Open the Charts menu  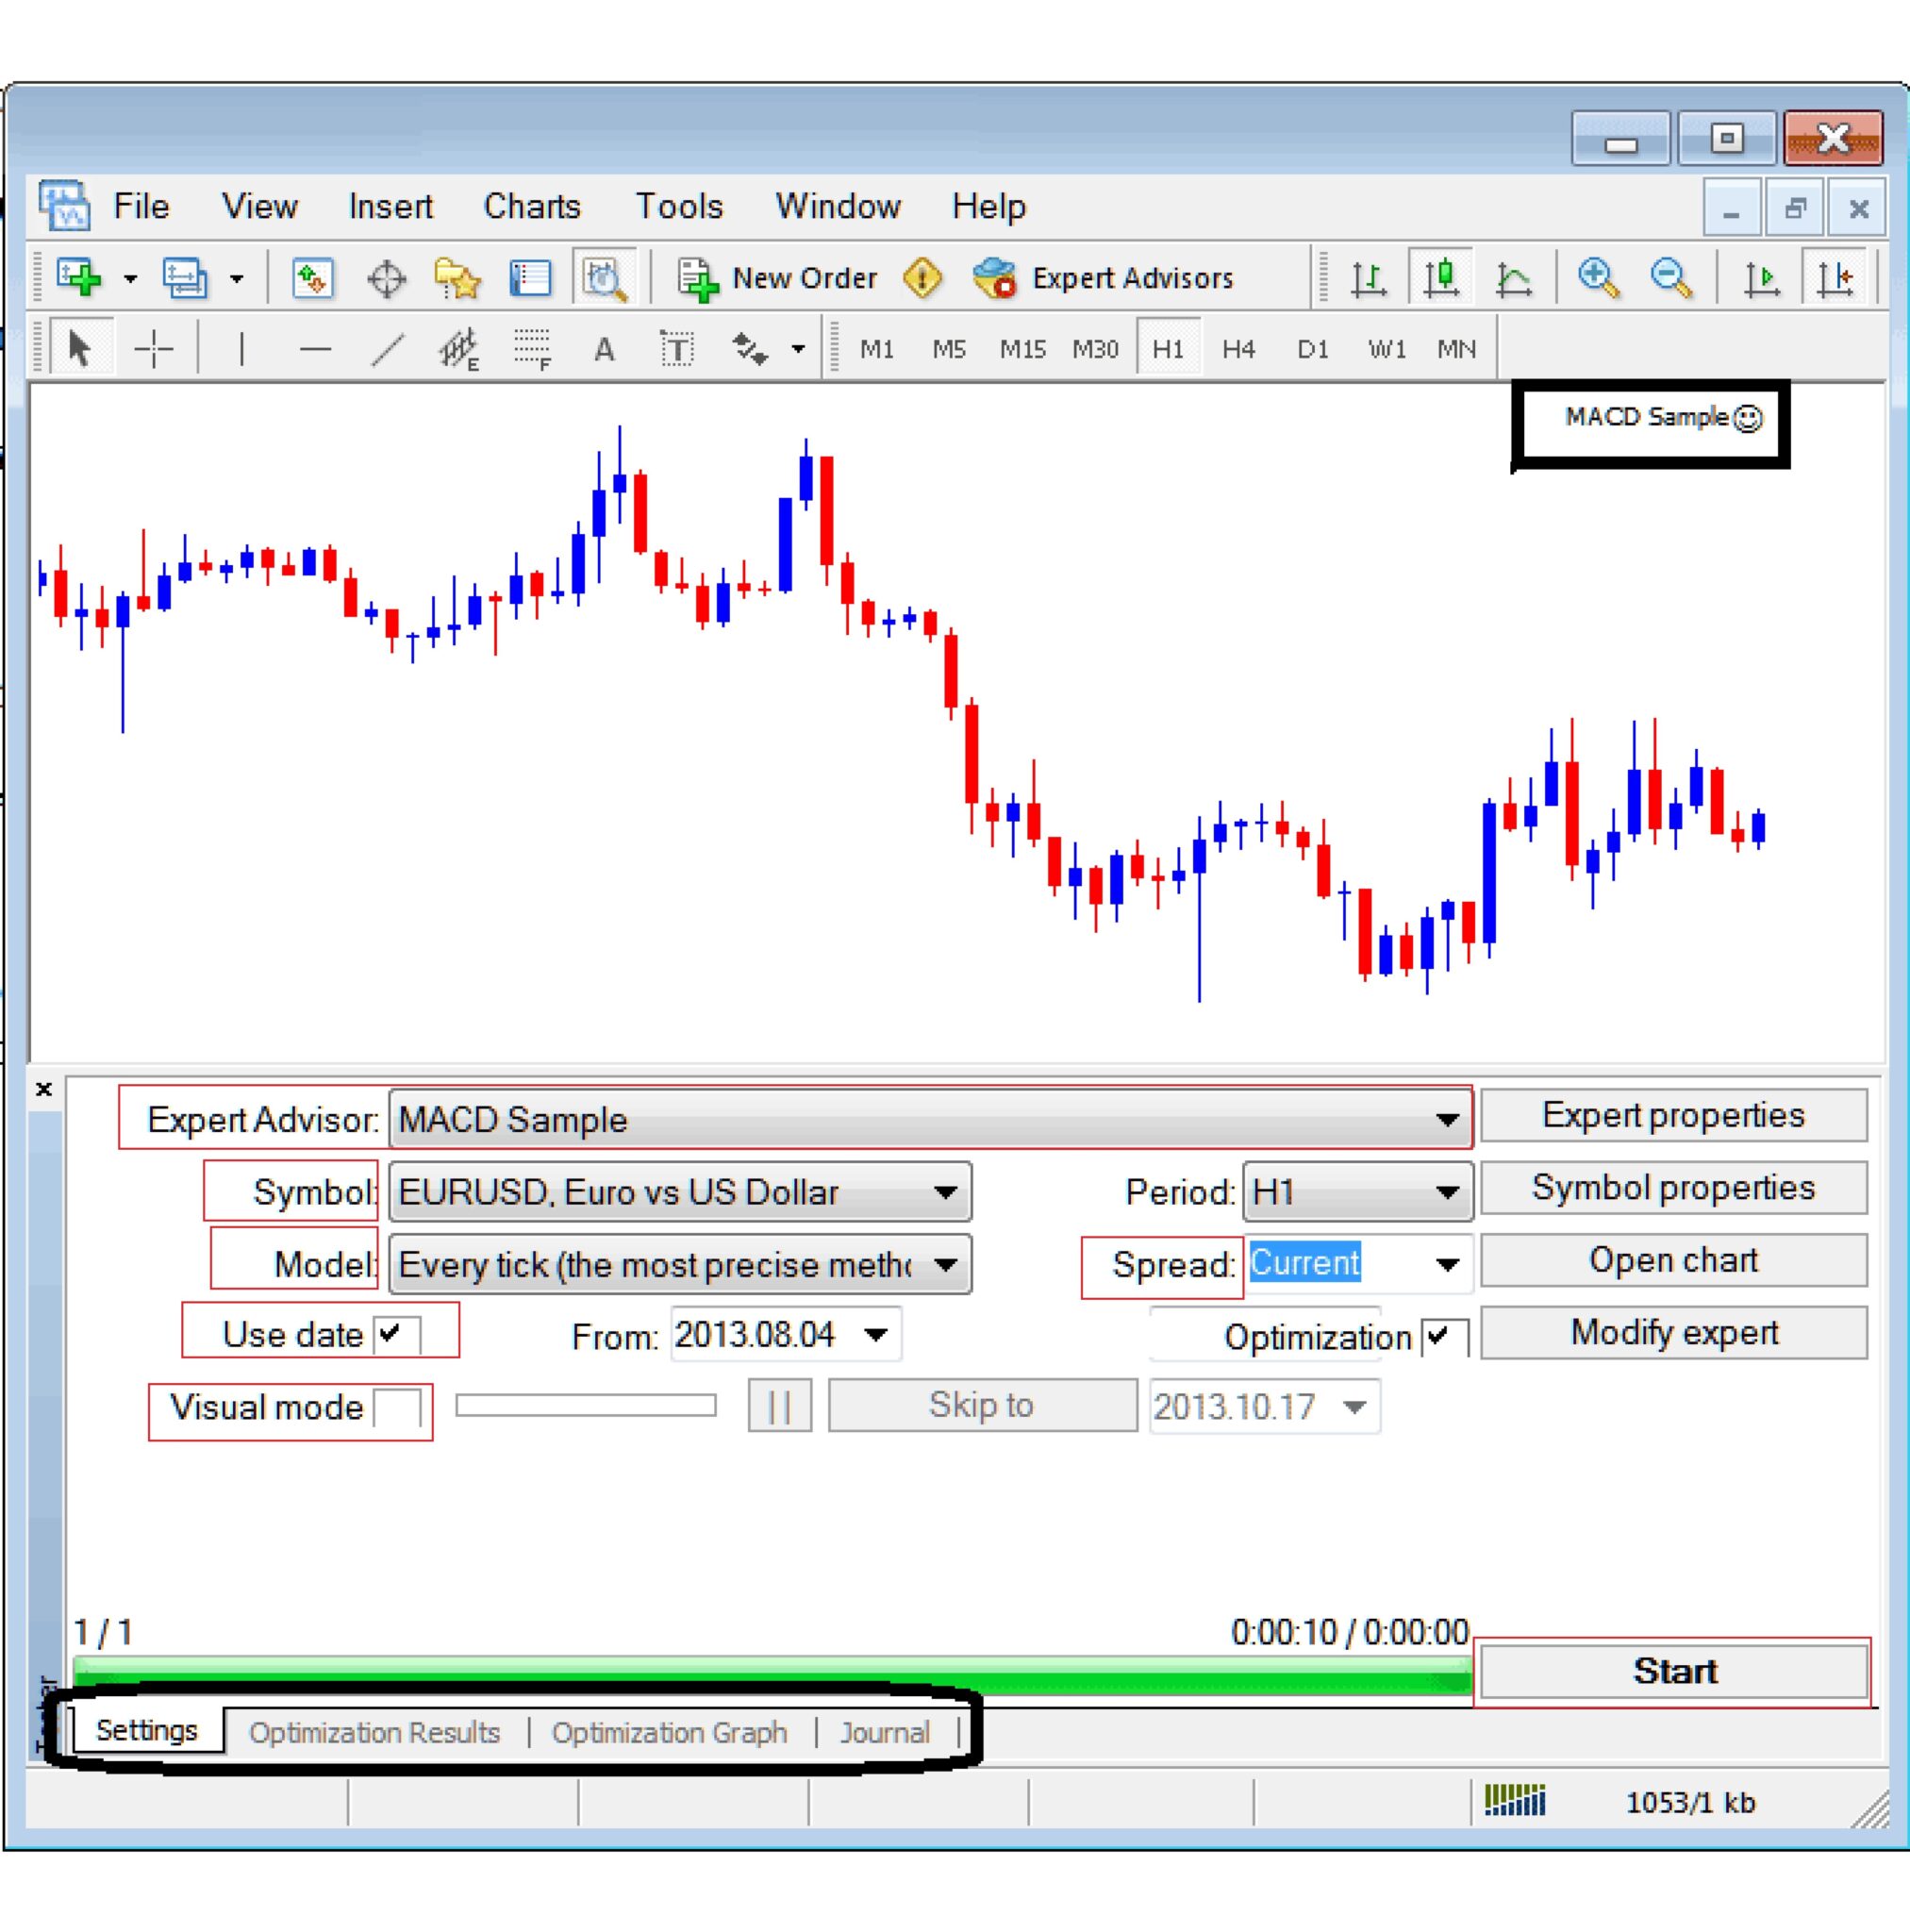click(x=531, y=206)
